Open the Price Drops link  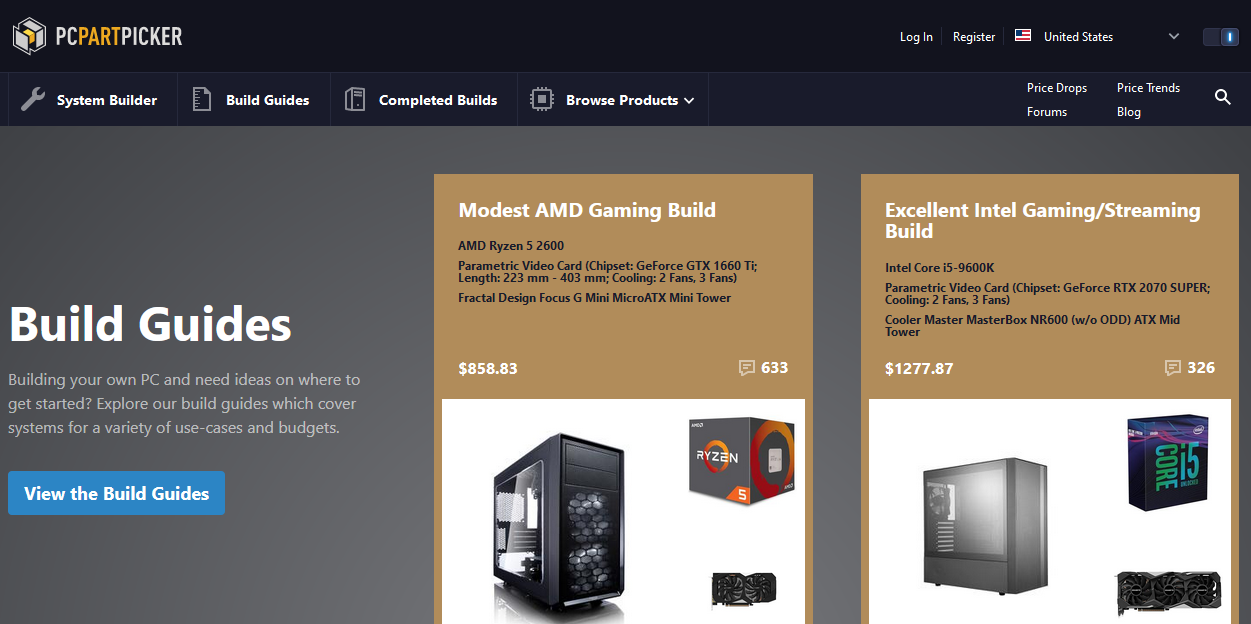click(1057, 88)
